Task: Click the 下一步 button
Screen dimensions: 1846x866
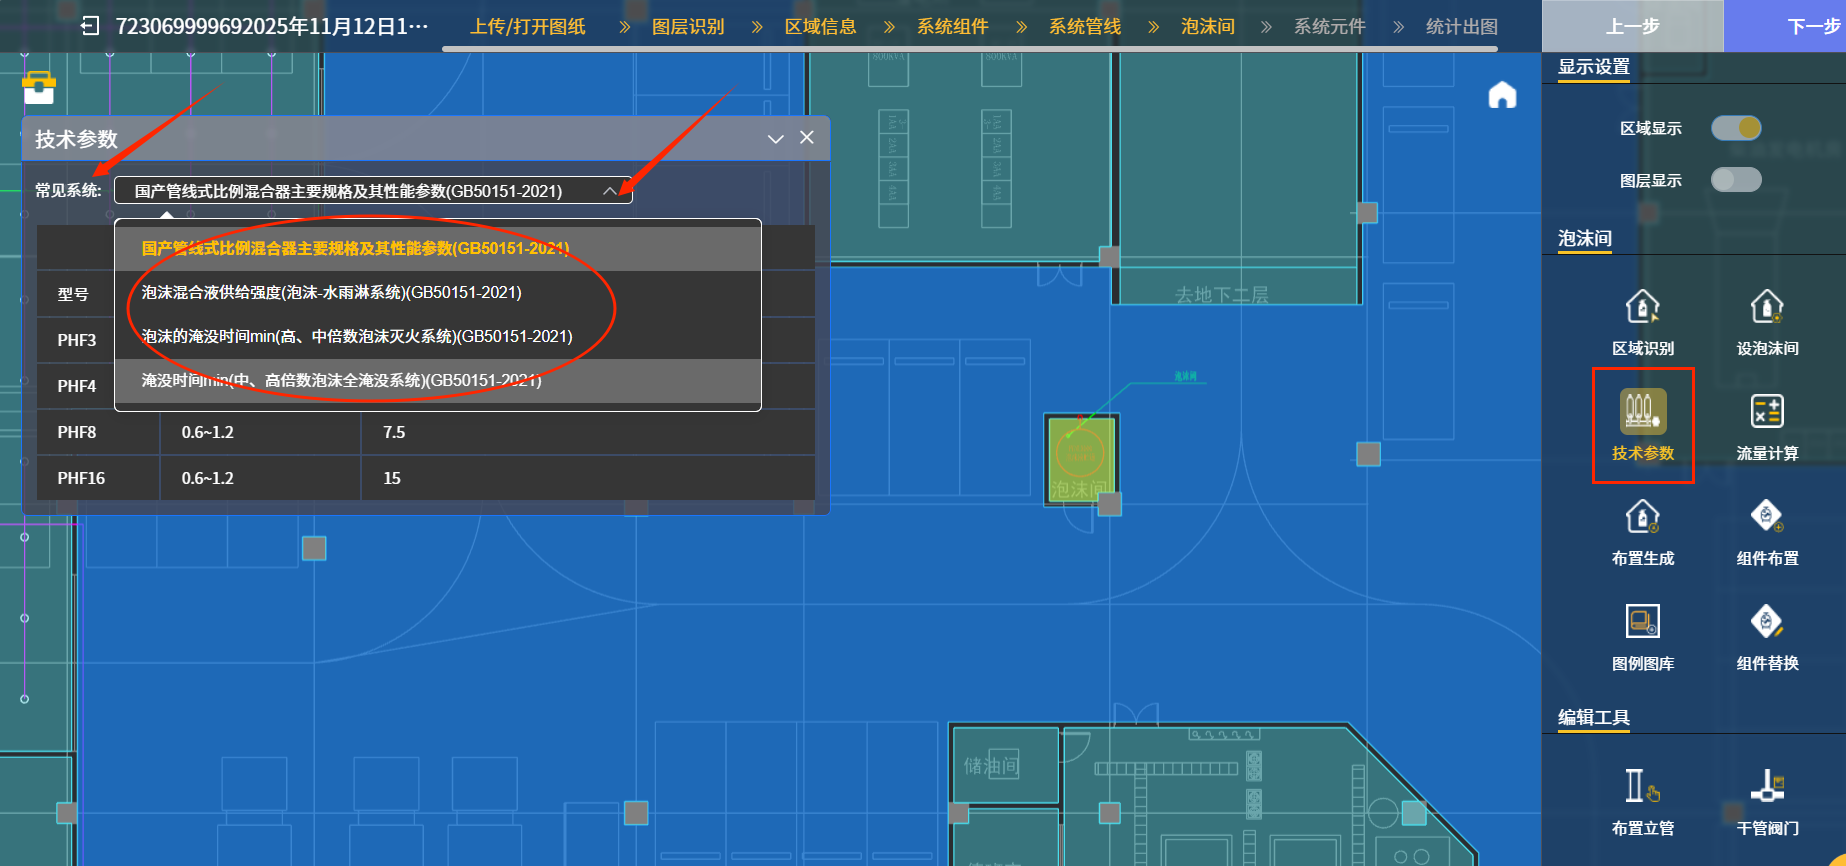Action: [1812, 26]
